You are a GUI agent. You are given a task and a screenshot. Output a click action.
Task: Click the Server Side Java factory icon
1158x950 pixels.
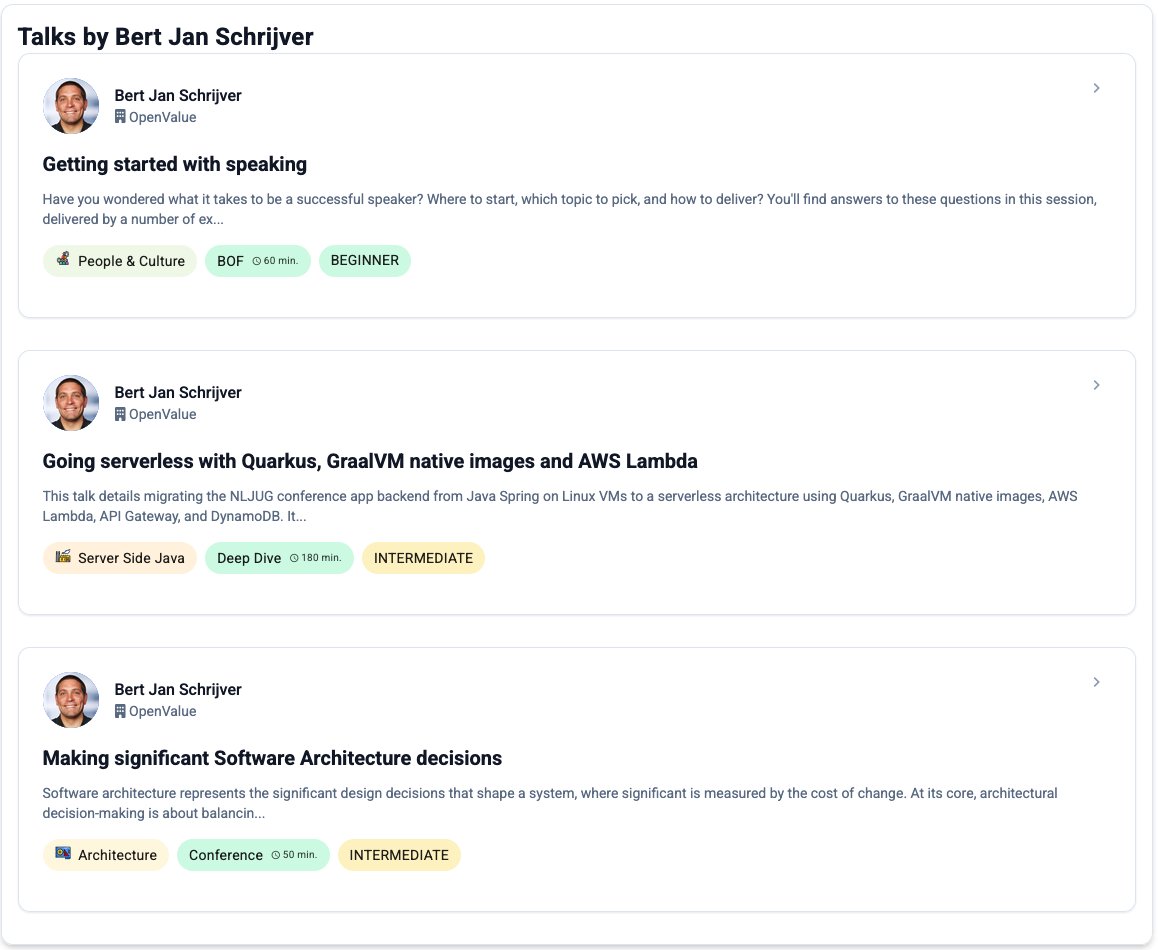(x=63, y=557)
